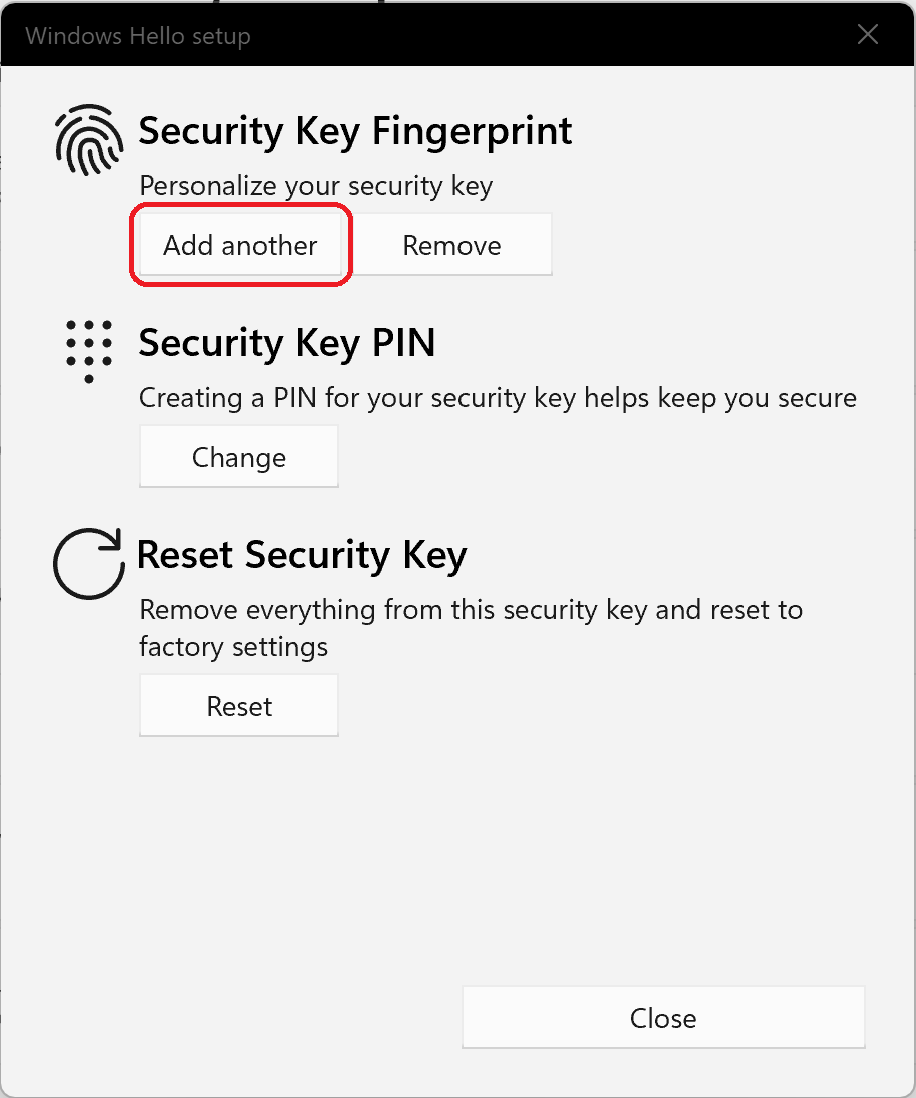Remove the security key fingerprint

pos(452,244)
